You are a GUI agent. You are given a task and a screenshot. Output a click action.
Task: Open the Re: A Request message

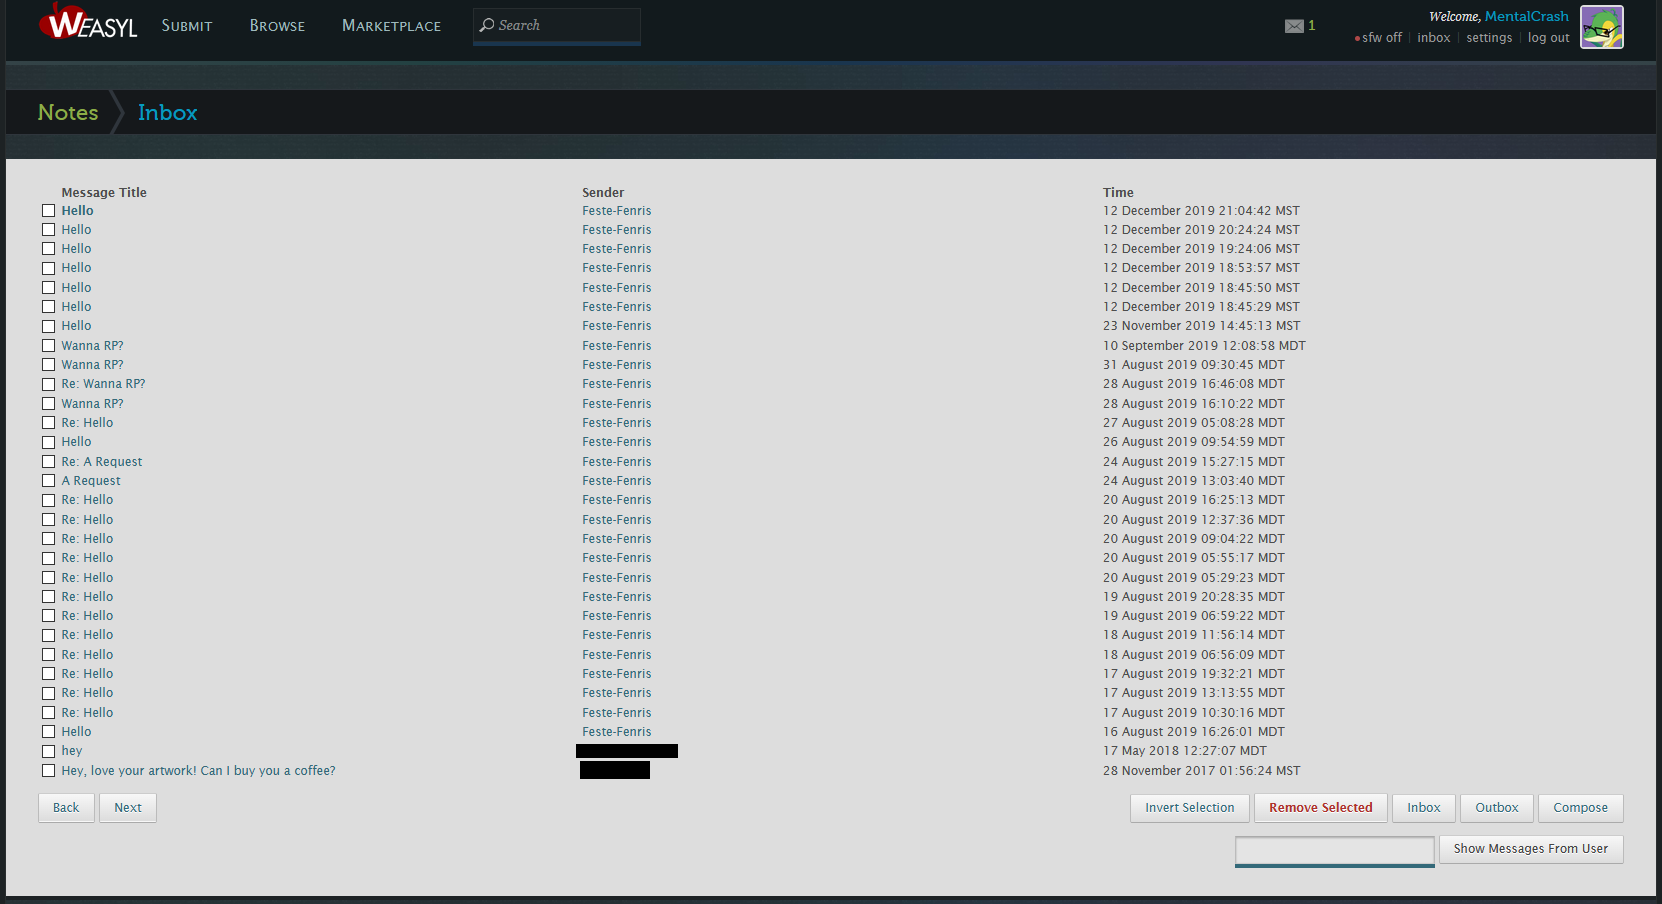click(x=102, y=462)
